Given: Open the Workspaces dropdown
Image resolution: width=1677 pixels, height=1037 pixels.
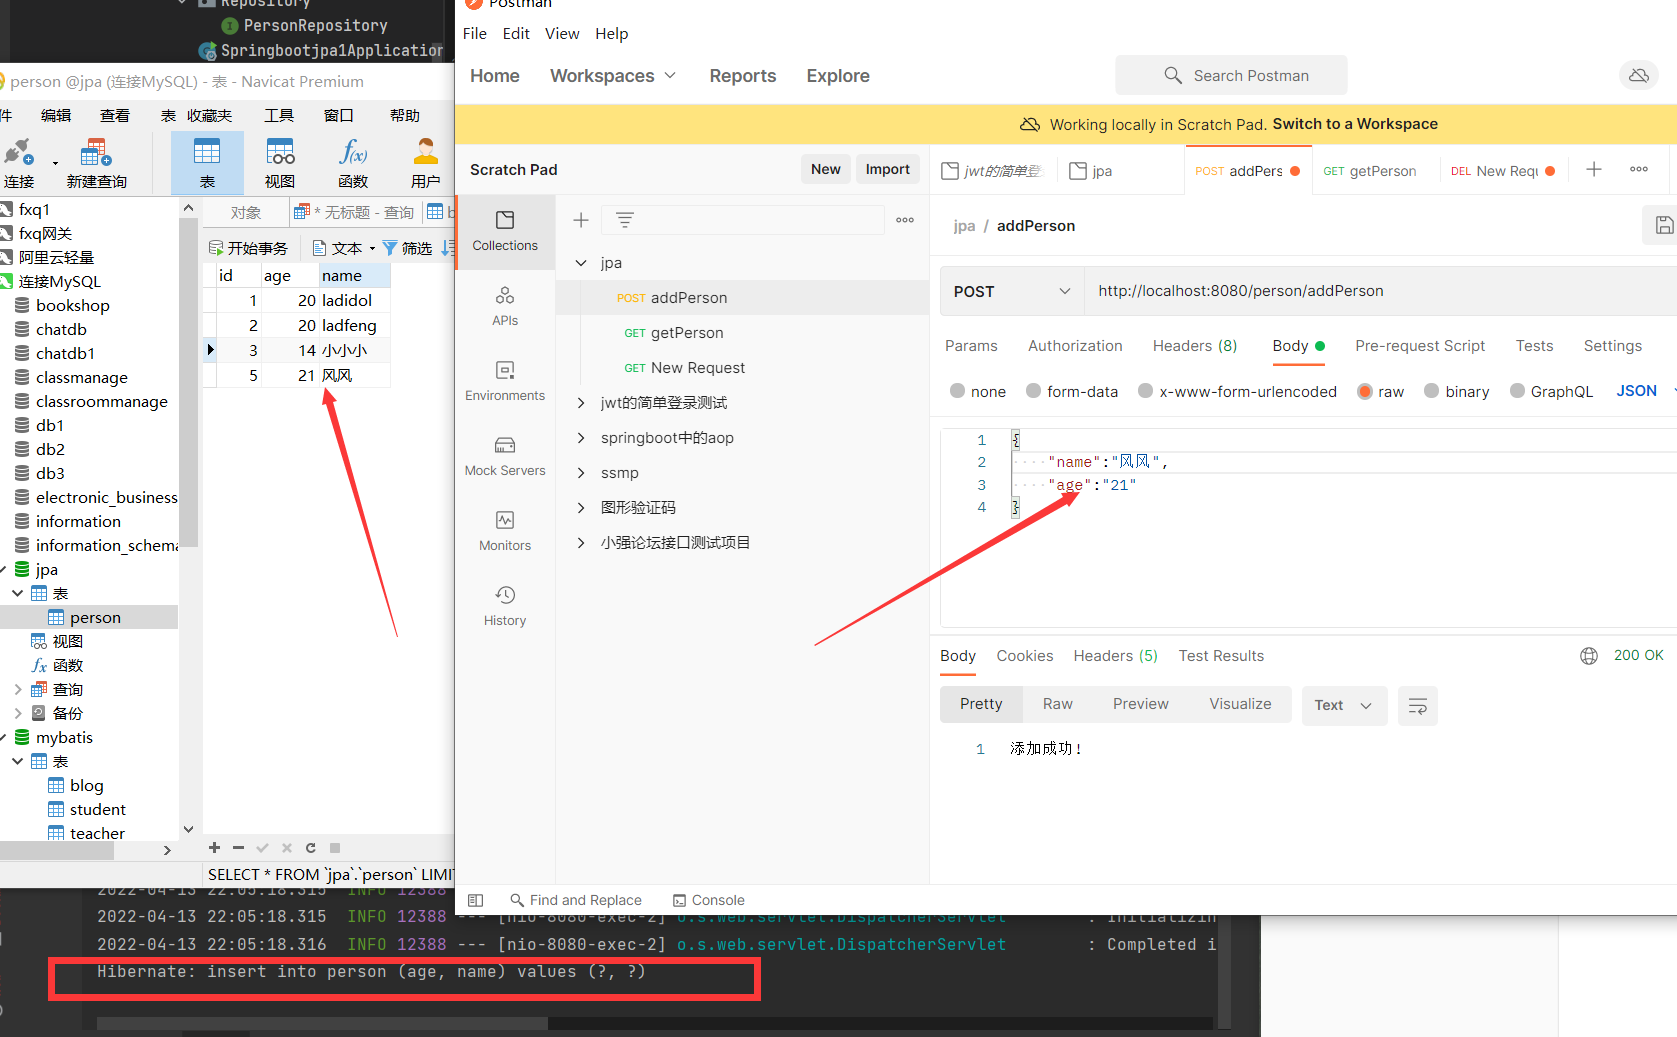Looking at the screenshot, I should coord(613,76).
